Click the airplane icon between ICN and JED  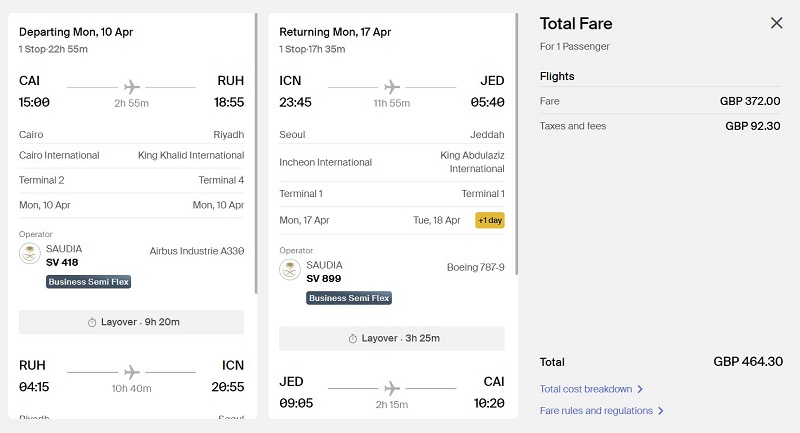click(392, 87)
